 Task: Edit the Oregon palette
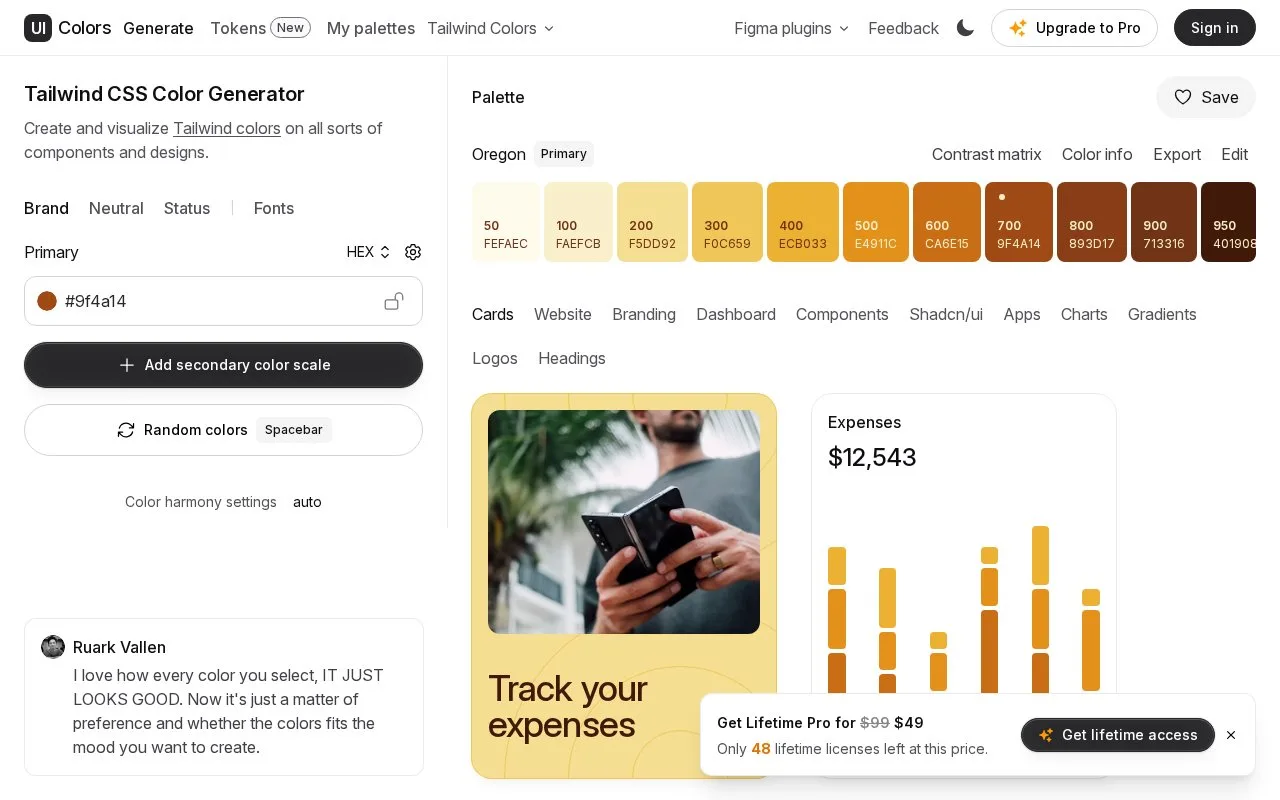[1234, 154]
